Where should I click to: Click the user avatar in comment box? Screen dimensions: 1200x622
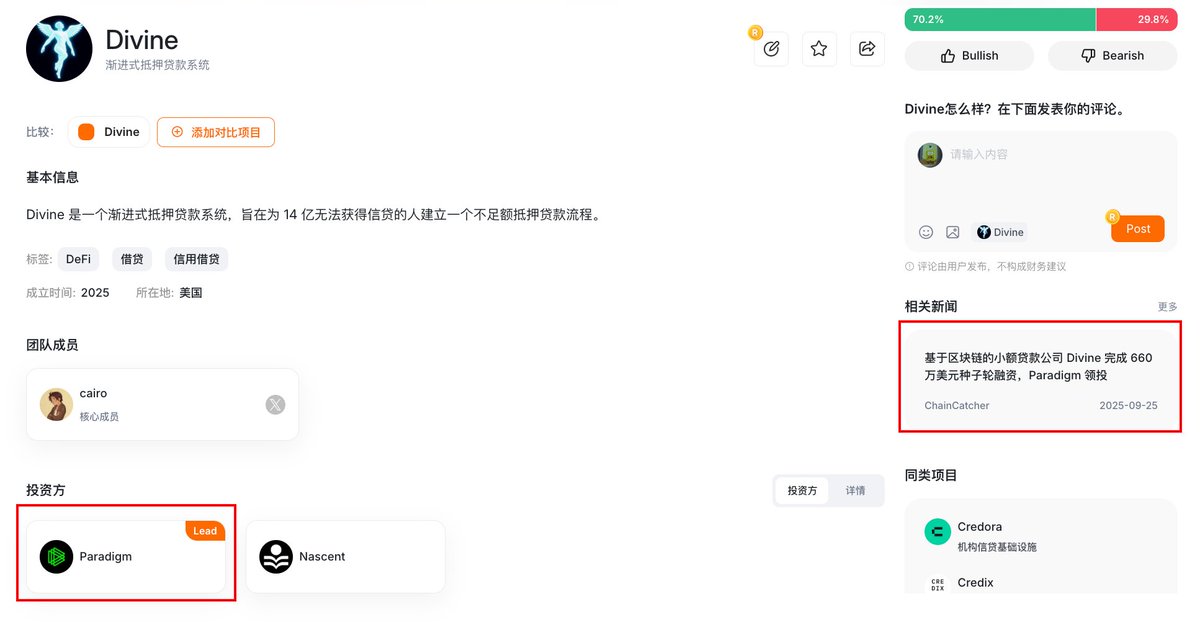coord(930,155)
